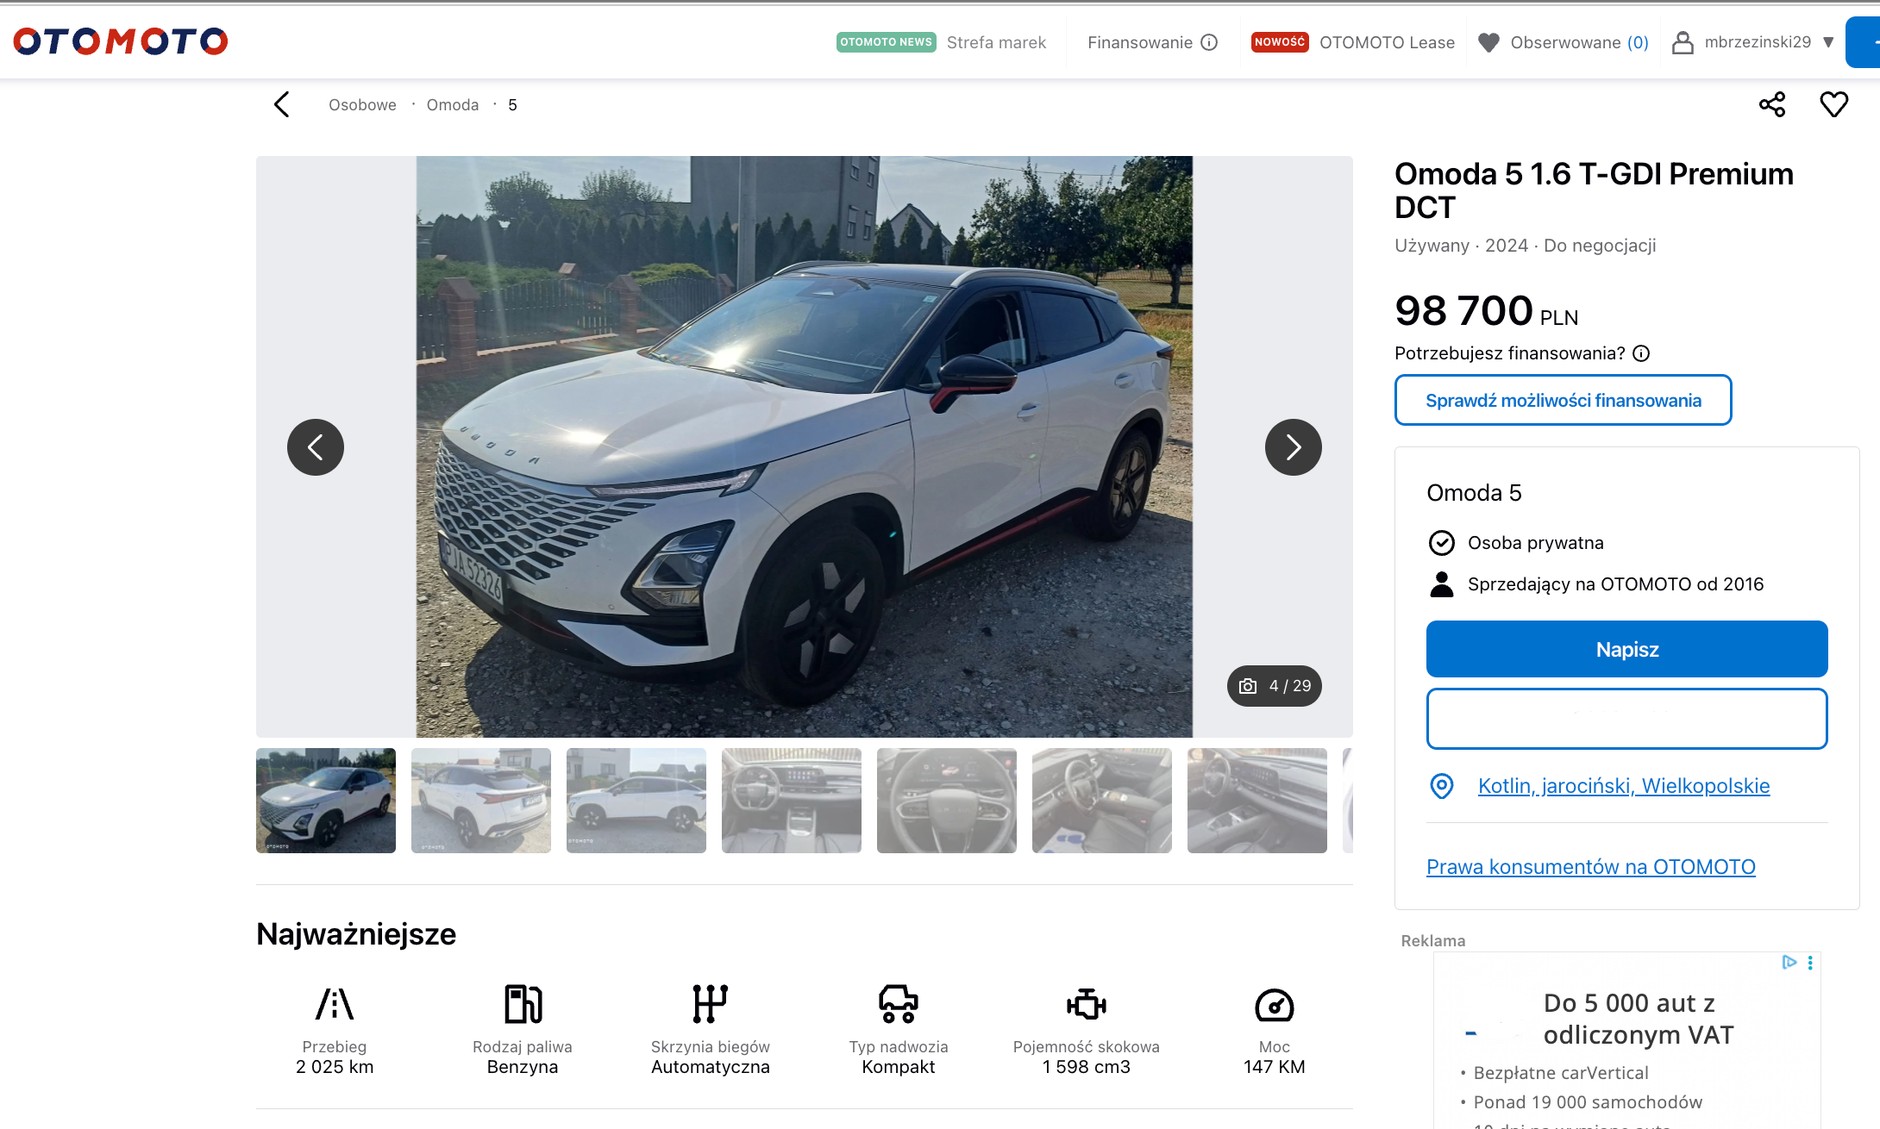
Task: Click the Omoda breadcrumb
Action: [452, 105]
